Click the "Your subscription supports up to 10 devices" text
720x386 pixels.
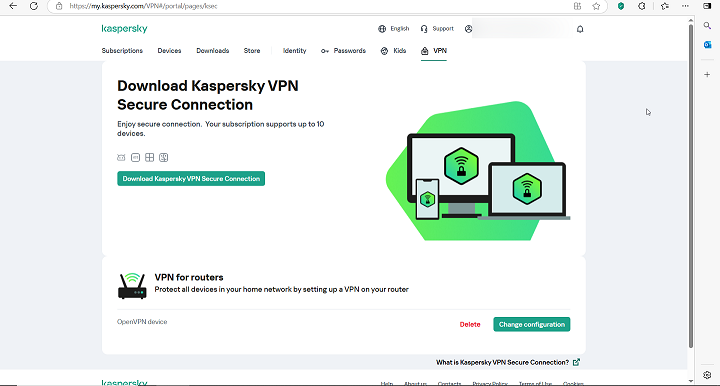tap(221, 129)
